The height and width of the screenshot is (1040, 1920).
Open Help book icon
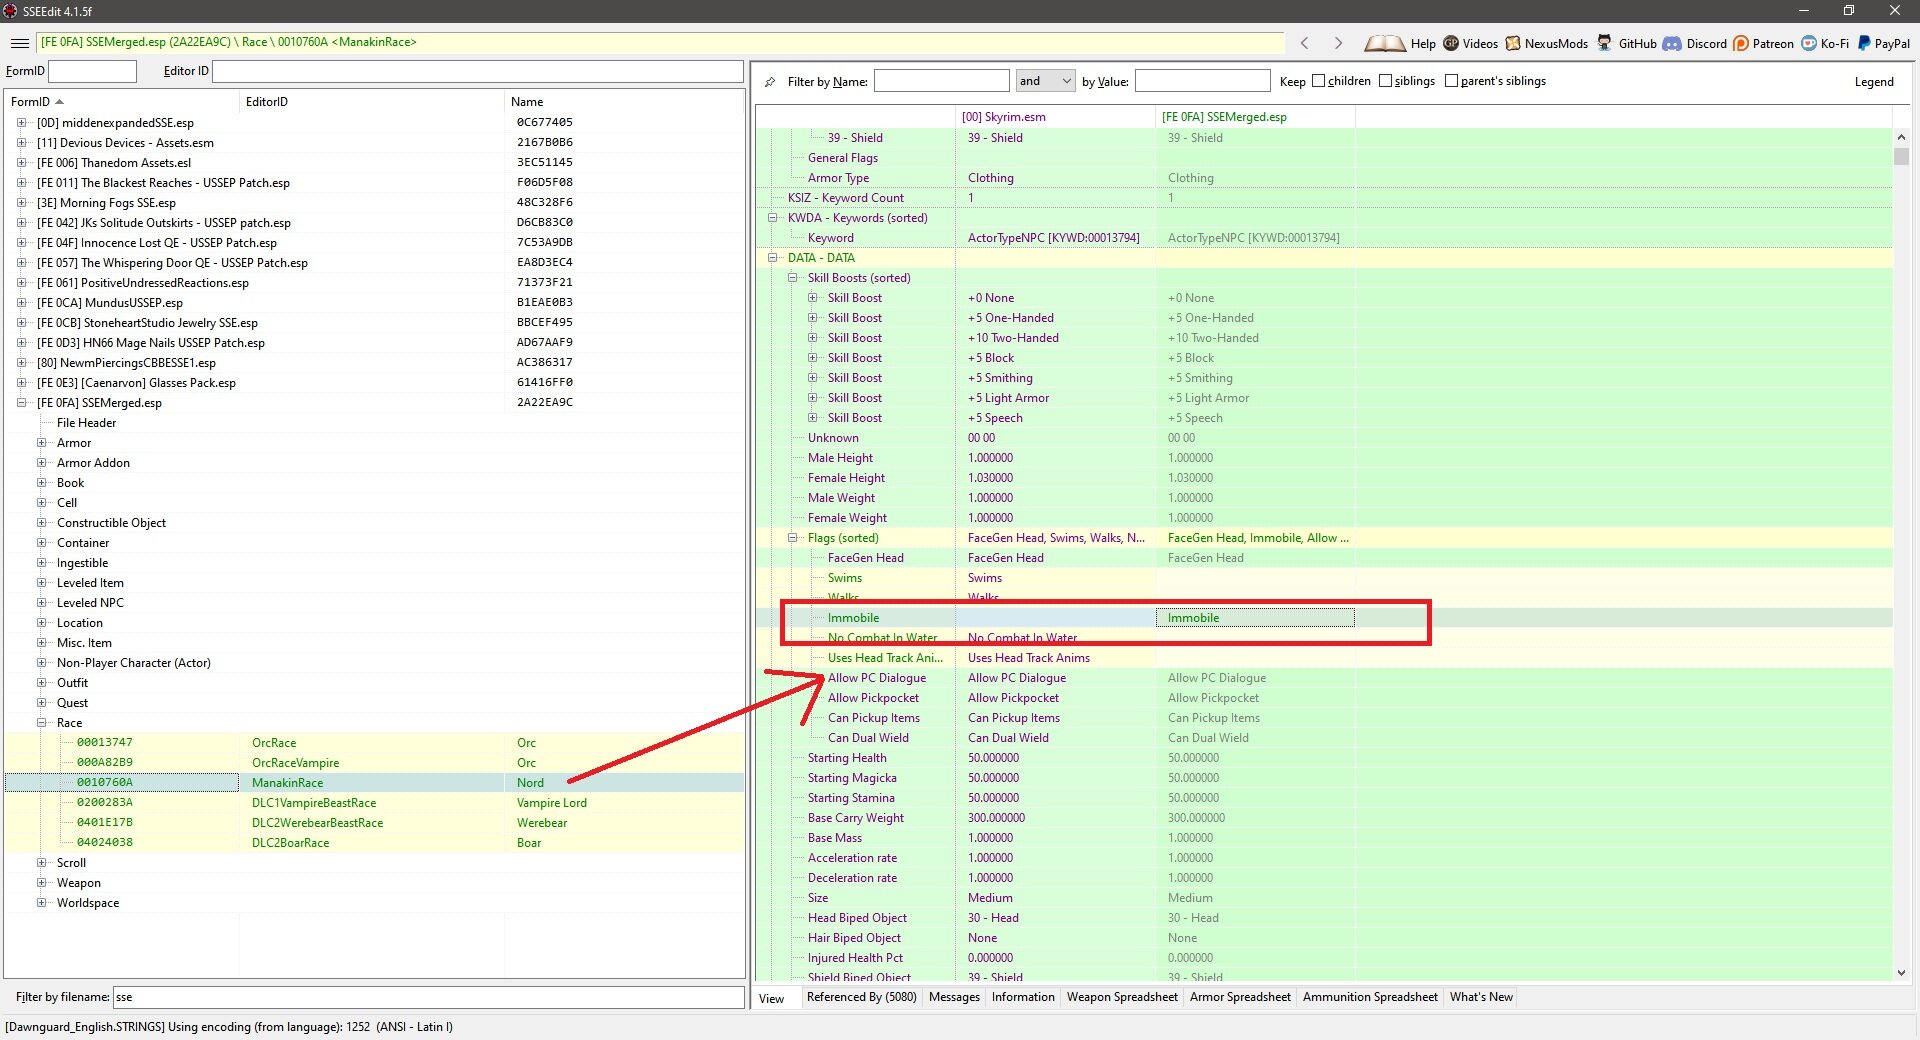pos(1385,43)
